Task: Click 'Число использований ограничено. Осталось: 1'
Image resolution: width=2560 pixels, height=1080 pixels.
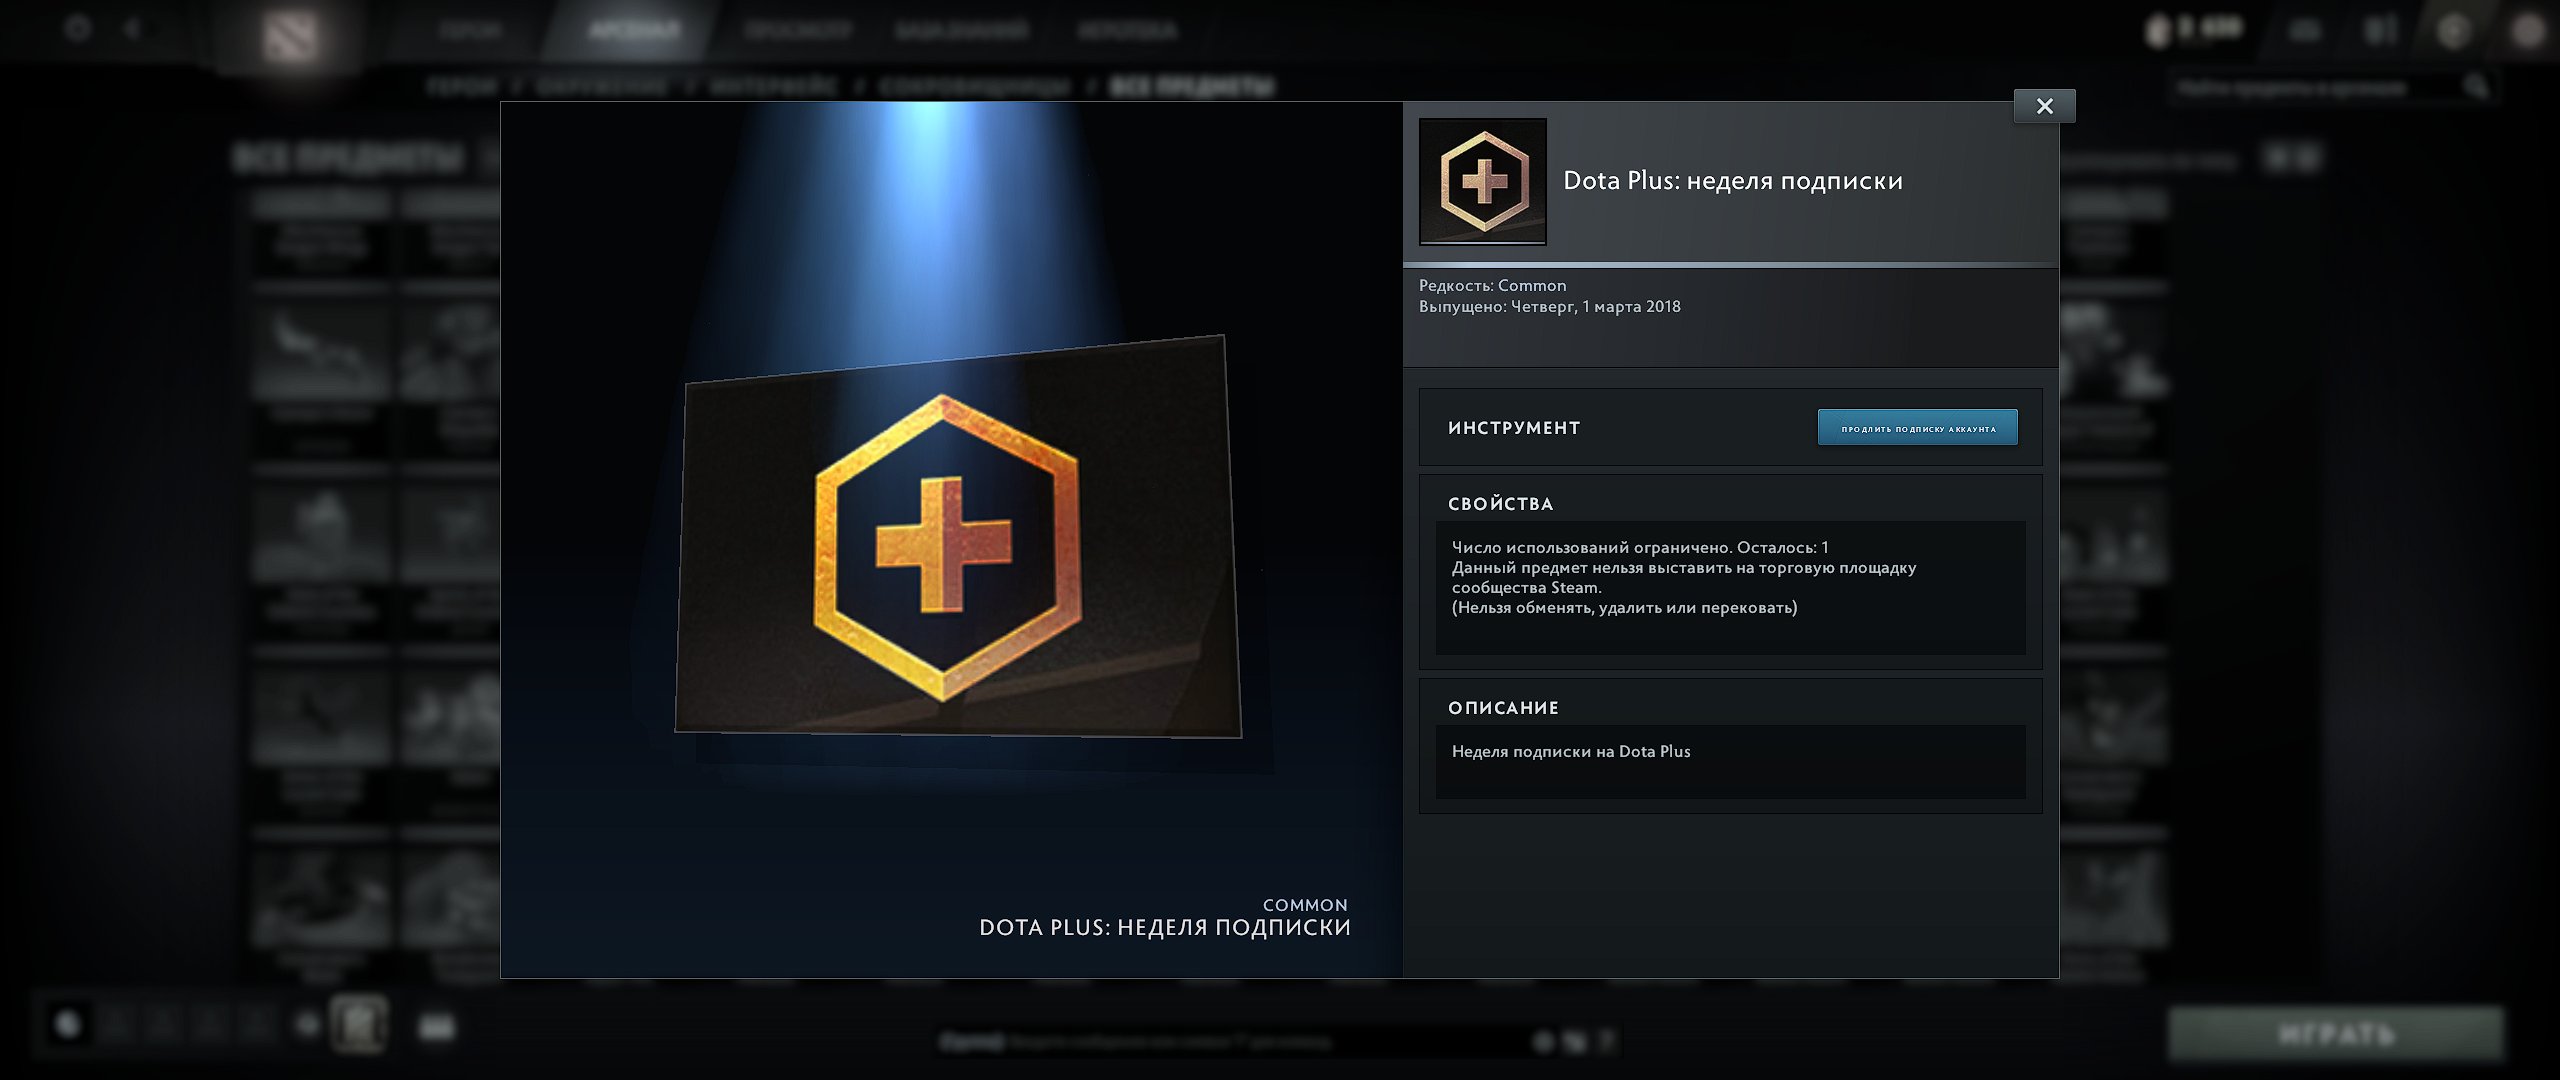Action: click(x=1640, y=548)
